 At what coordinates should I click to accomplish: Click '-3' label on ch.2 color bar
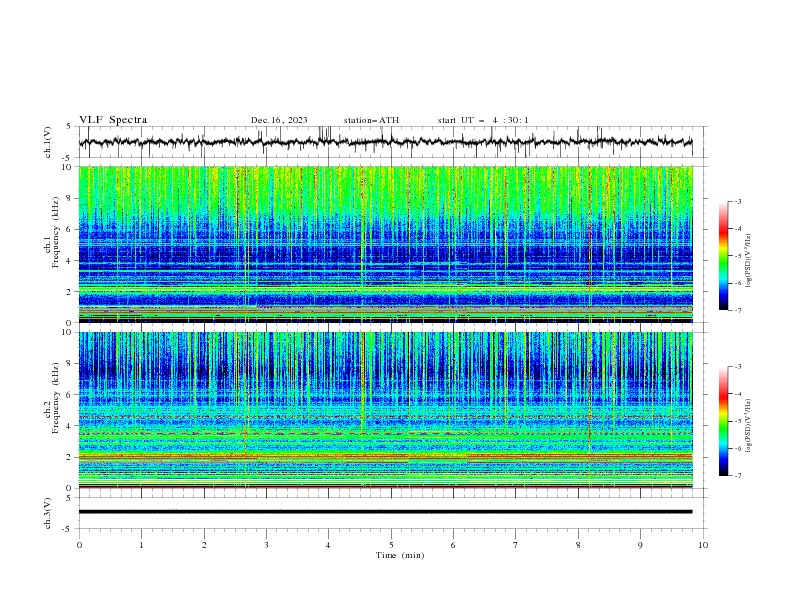[738, 367]
